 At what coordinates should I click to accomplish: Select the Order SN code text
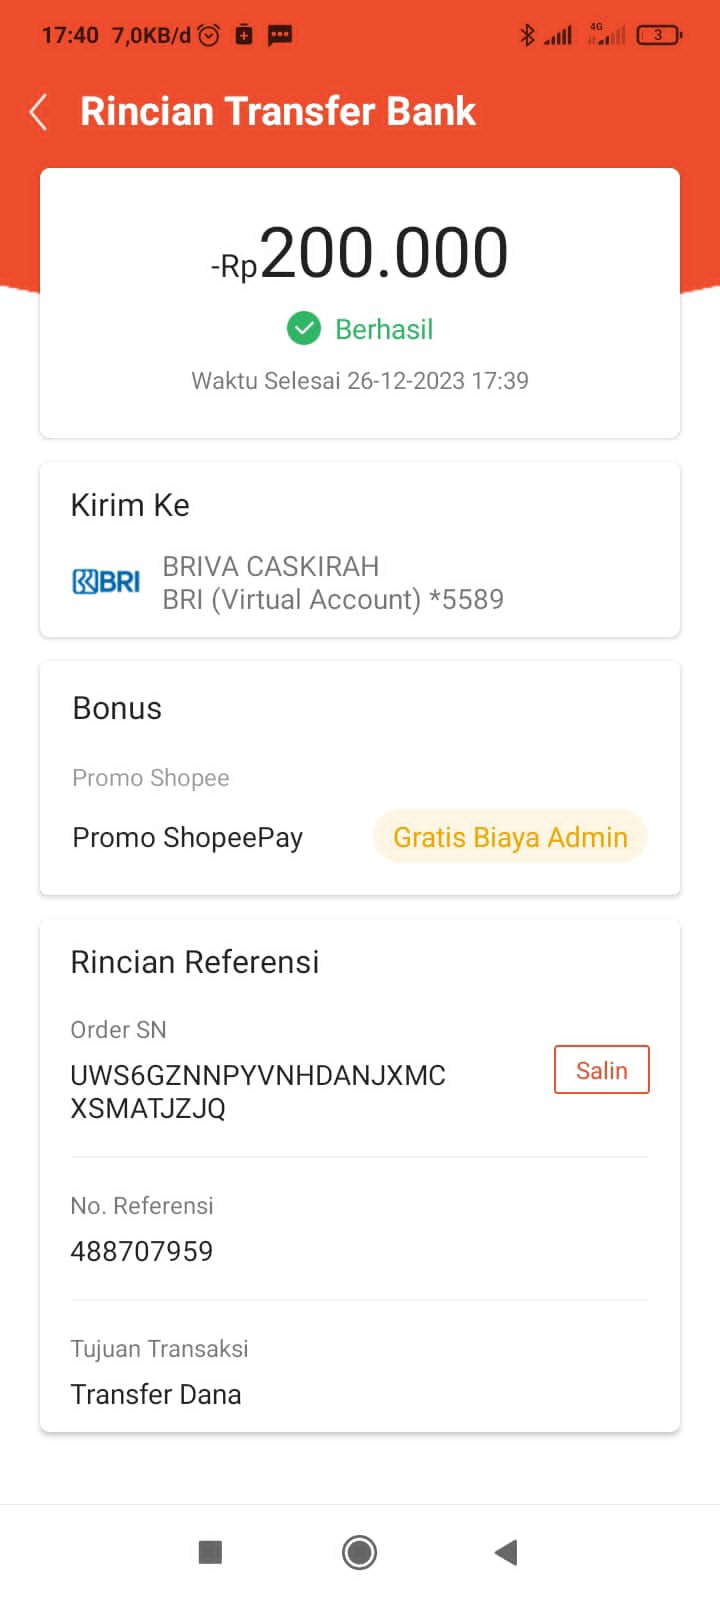click(257, 1091)
